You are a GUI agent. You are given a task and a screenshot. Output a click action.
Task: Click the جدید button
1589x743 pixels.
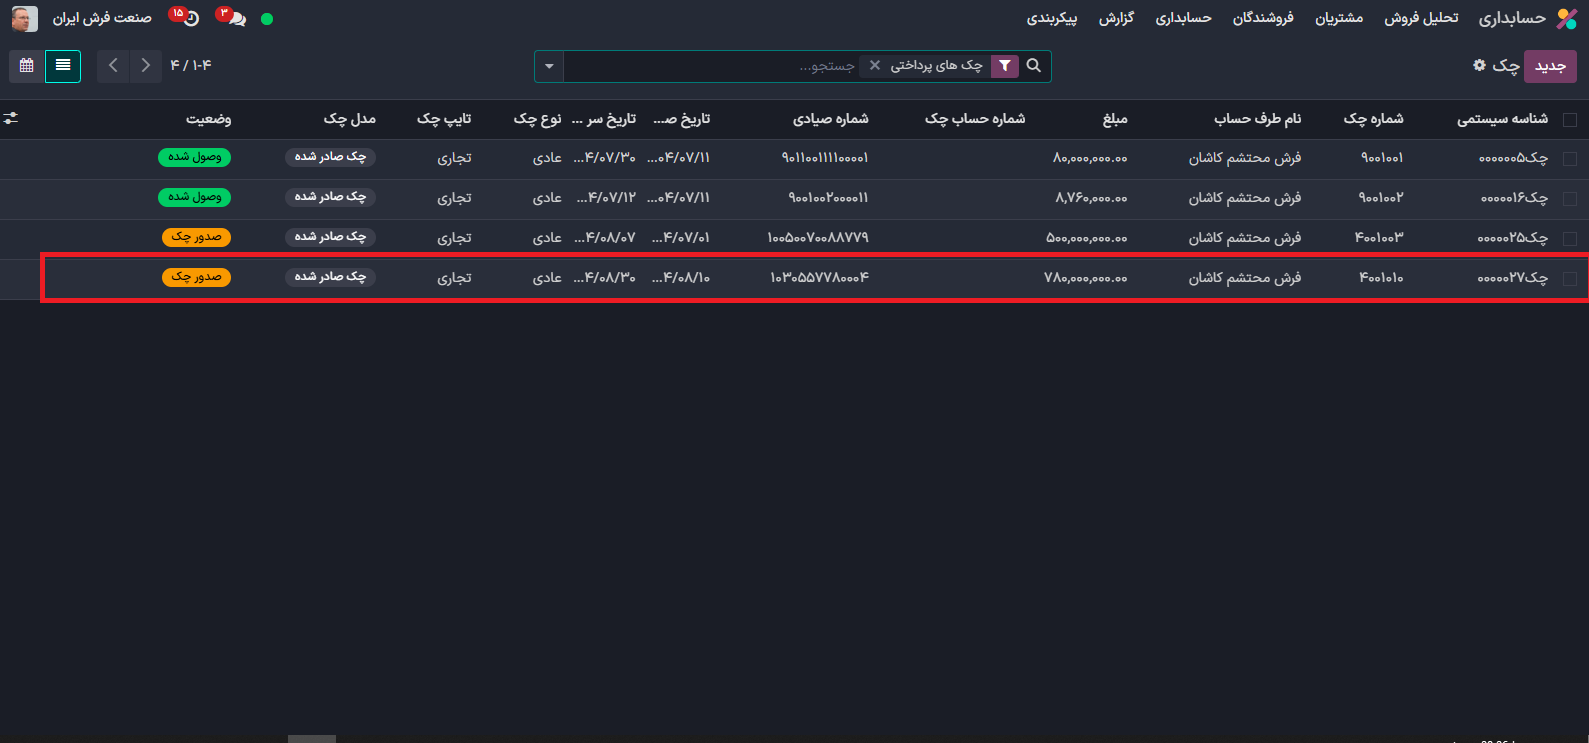(1550, 66)
